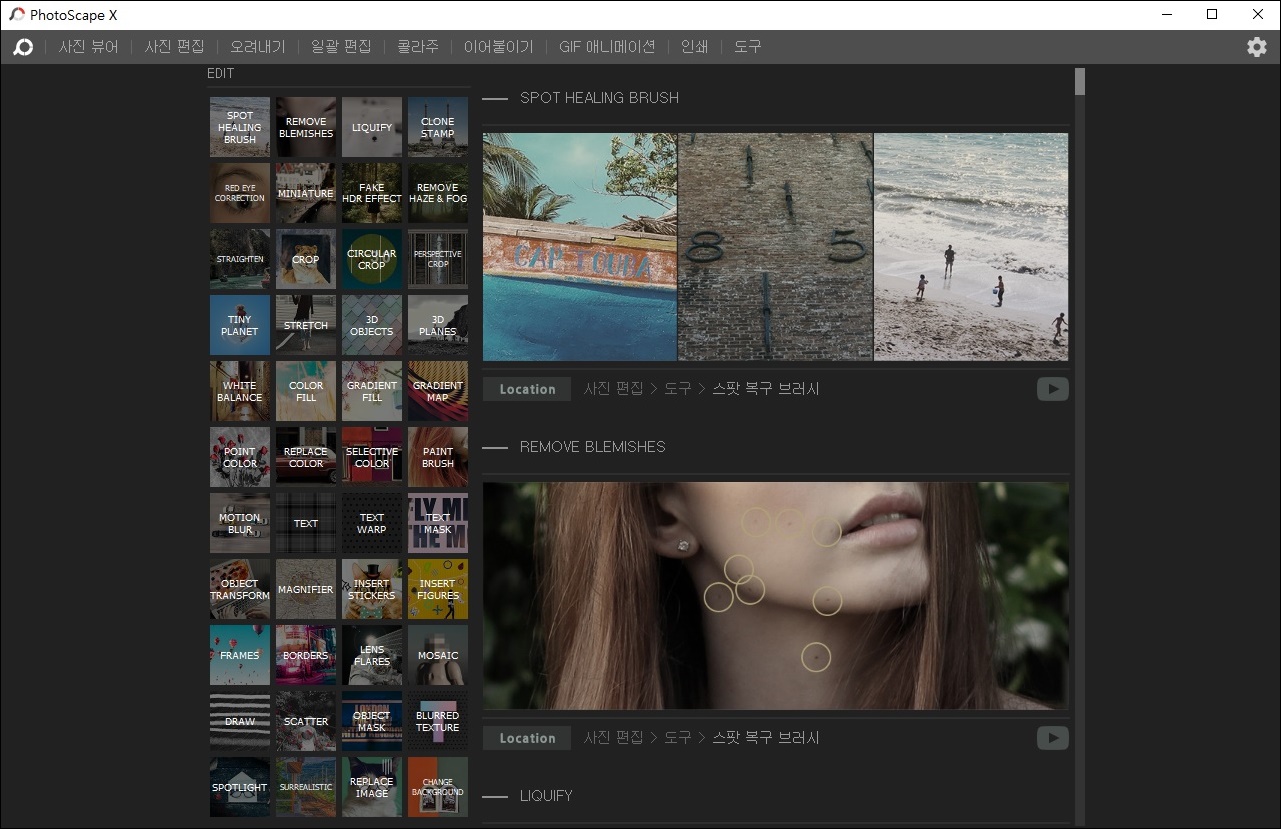
Task: Open the Replace Color tile
Action: (306, 457)
